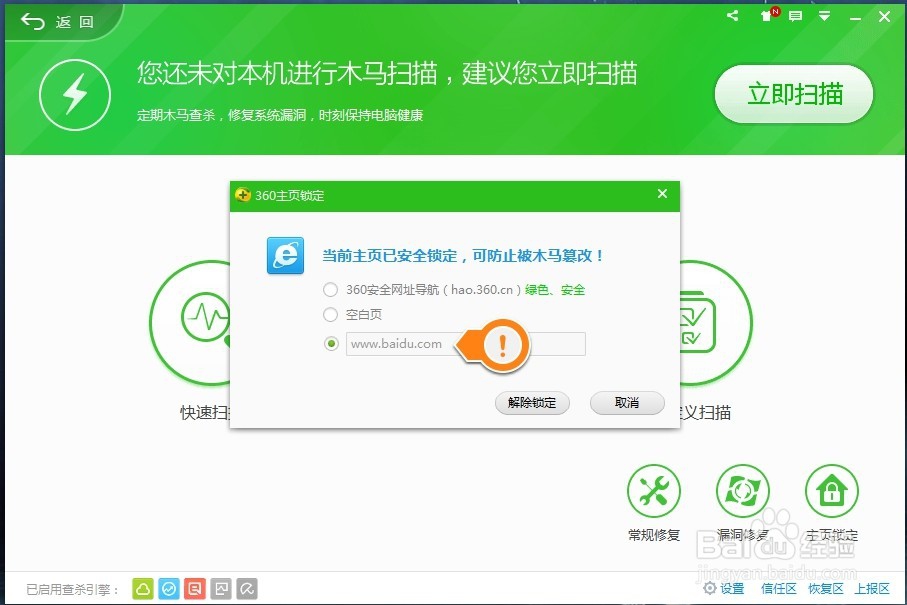Click the www.baidu.com homepage input field
The image size is (907, 605).
click(x=466, y=344)
